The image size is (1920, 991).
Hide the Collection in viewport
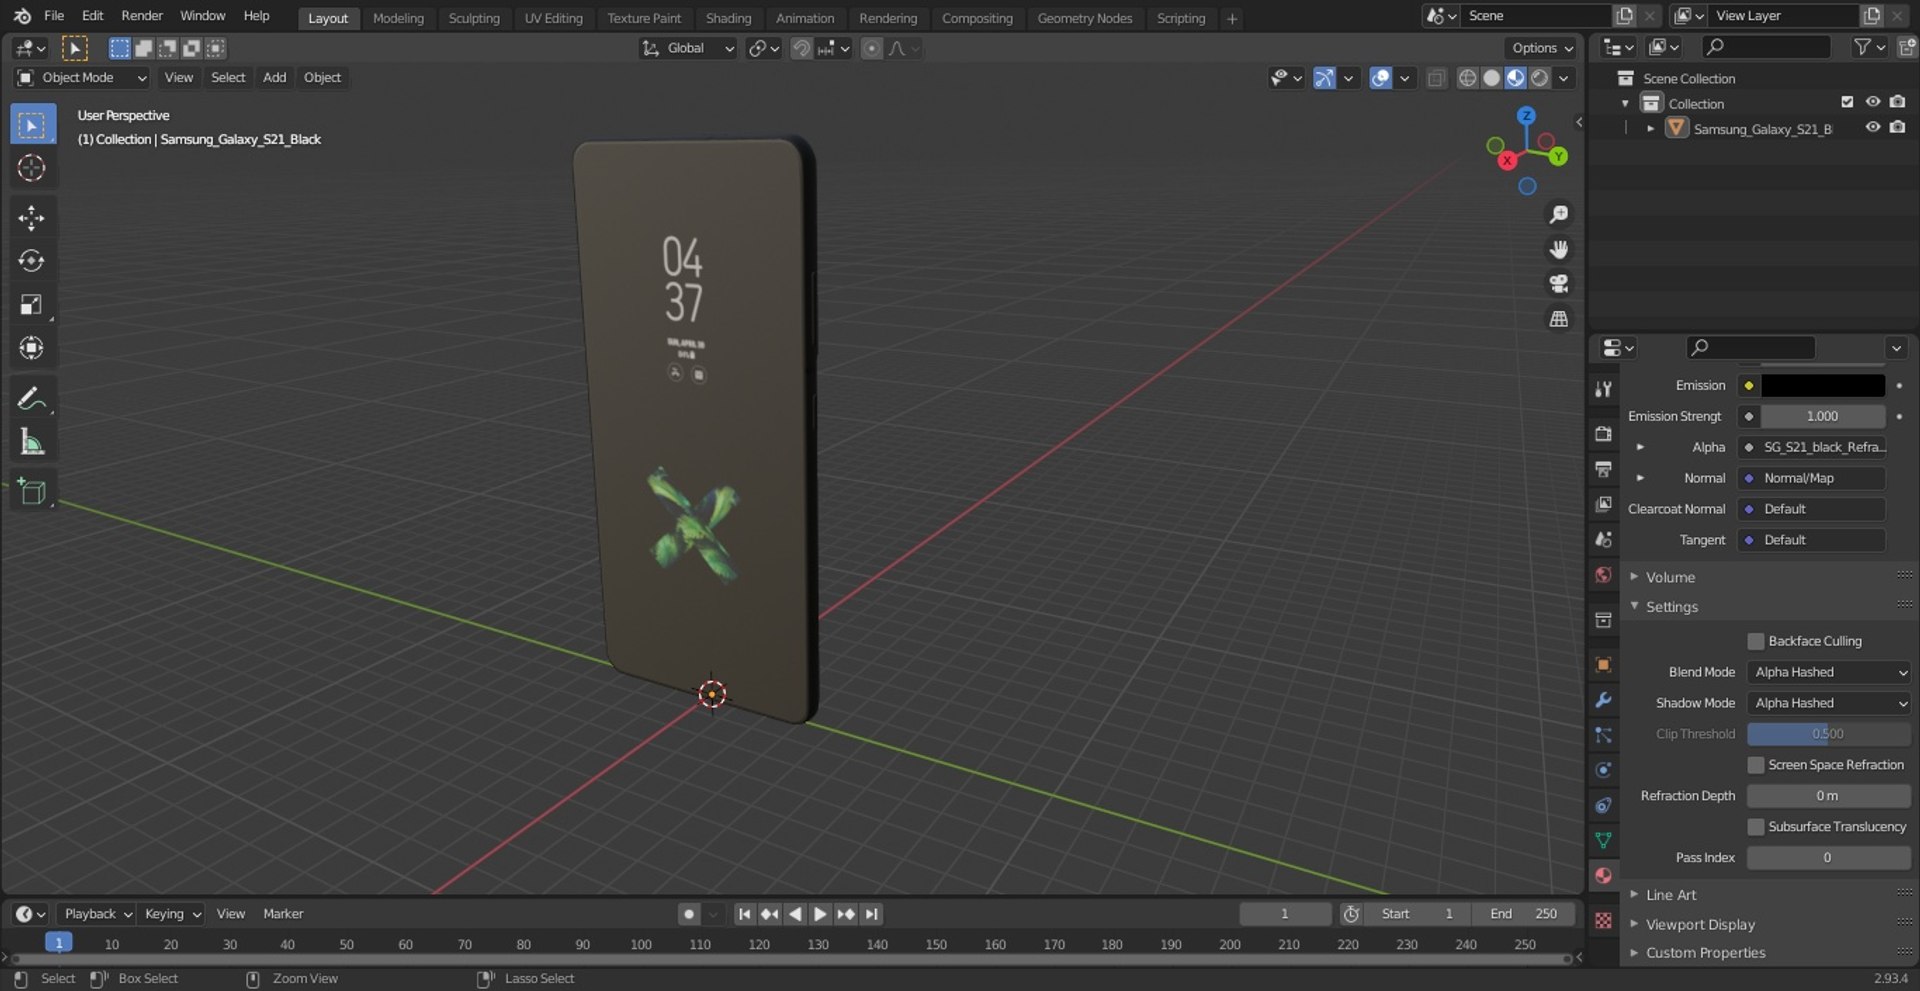(1873, 102)
